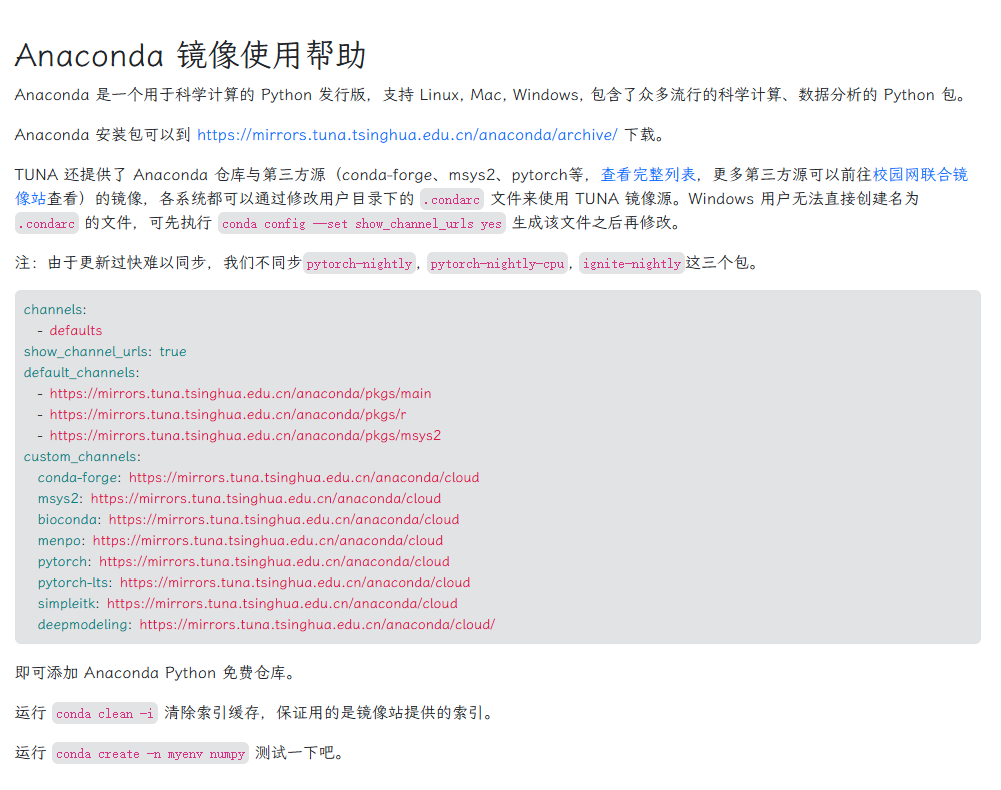Click the Anaconda 镜像使用帮助 heading
The height and width of the screenshot is (790, 1001).
pos(190,55)
